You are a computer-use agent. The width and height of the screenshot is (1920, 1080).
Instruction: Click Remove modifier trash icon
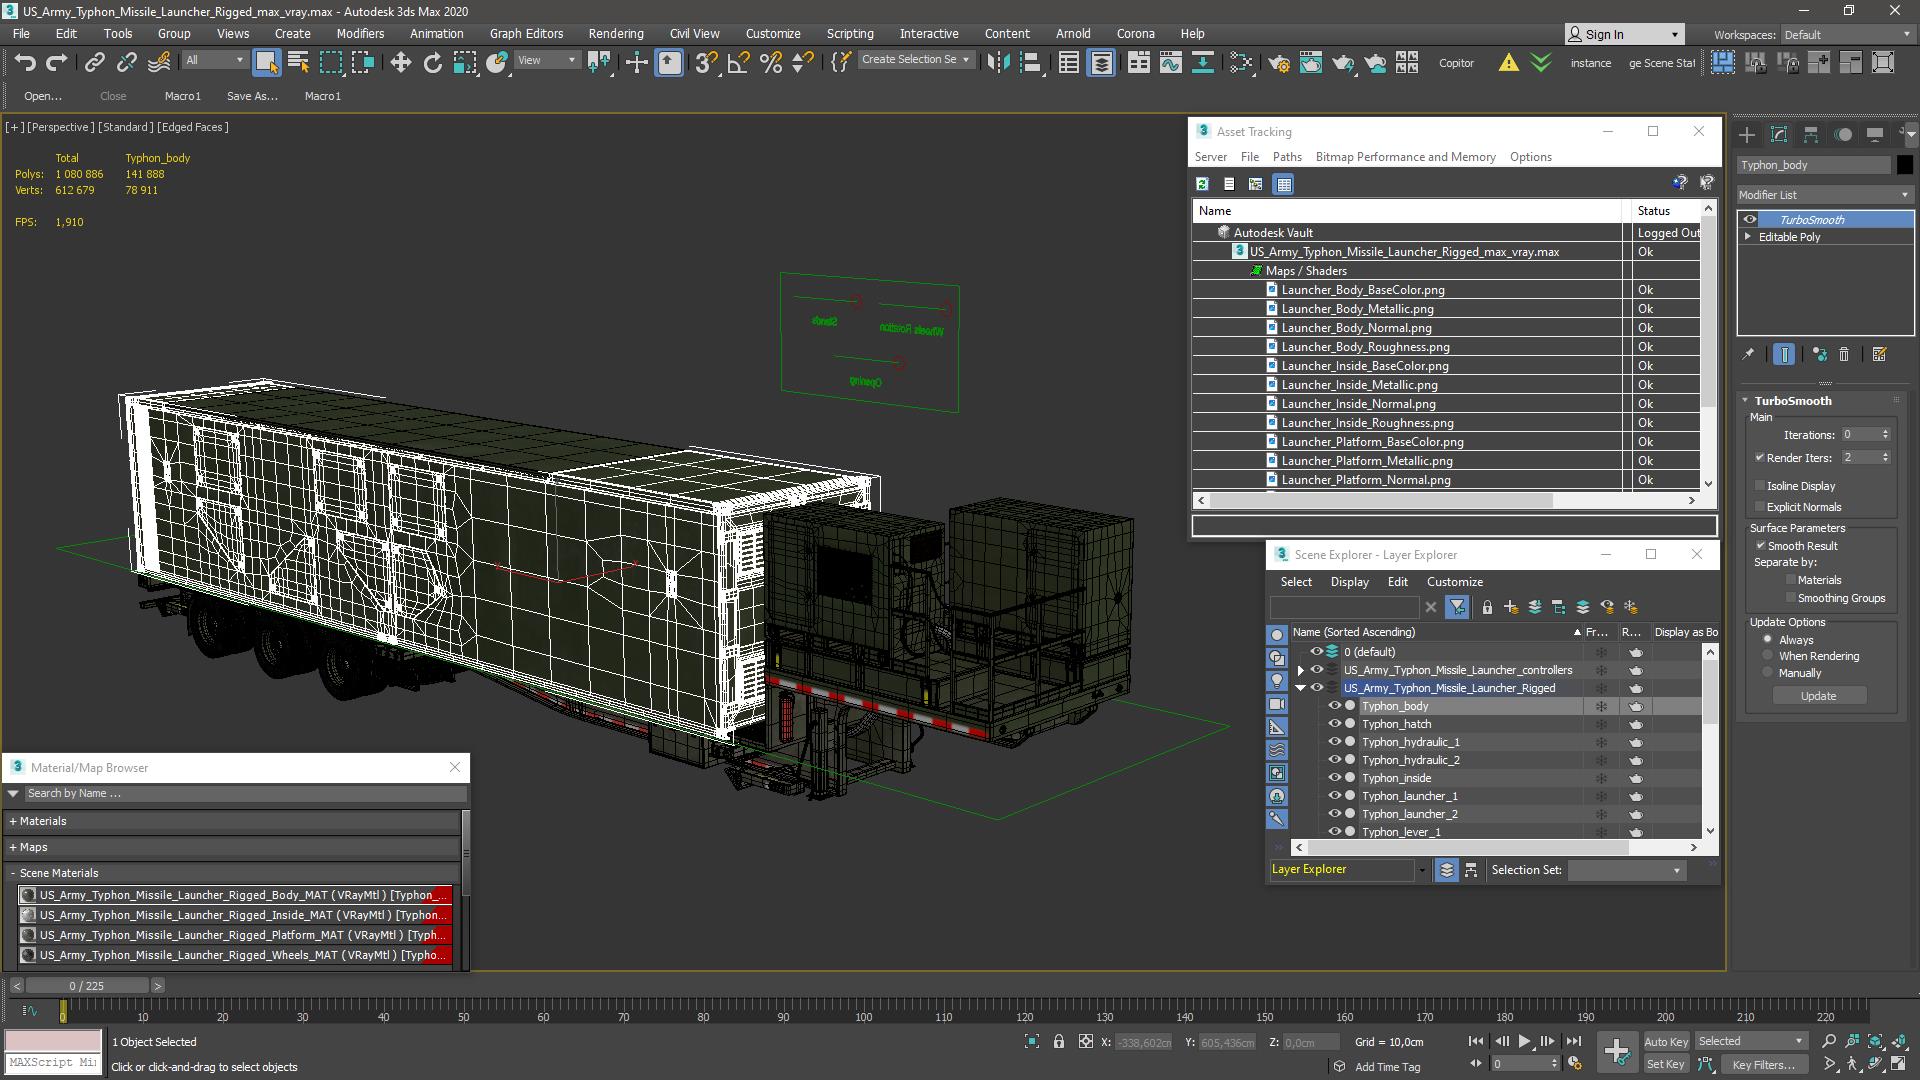coord(1844,354)
